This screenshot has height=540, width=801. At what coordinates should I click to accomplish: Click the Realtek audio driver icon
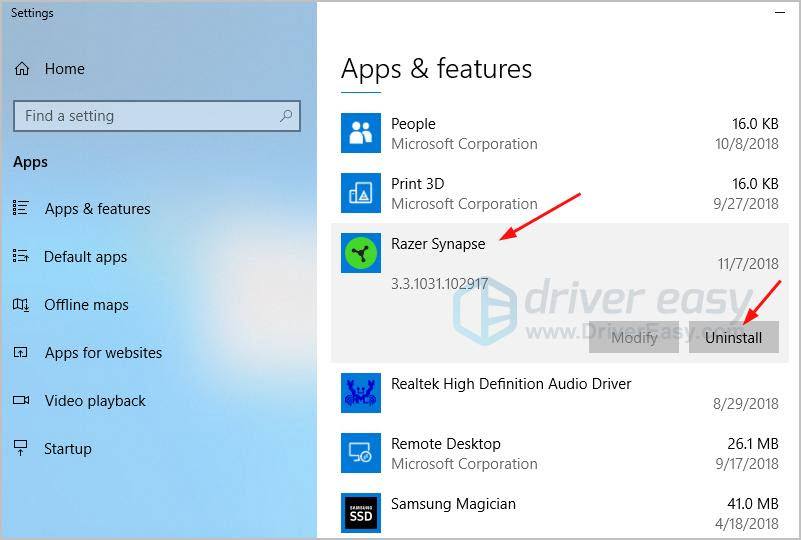coord(361,393)
